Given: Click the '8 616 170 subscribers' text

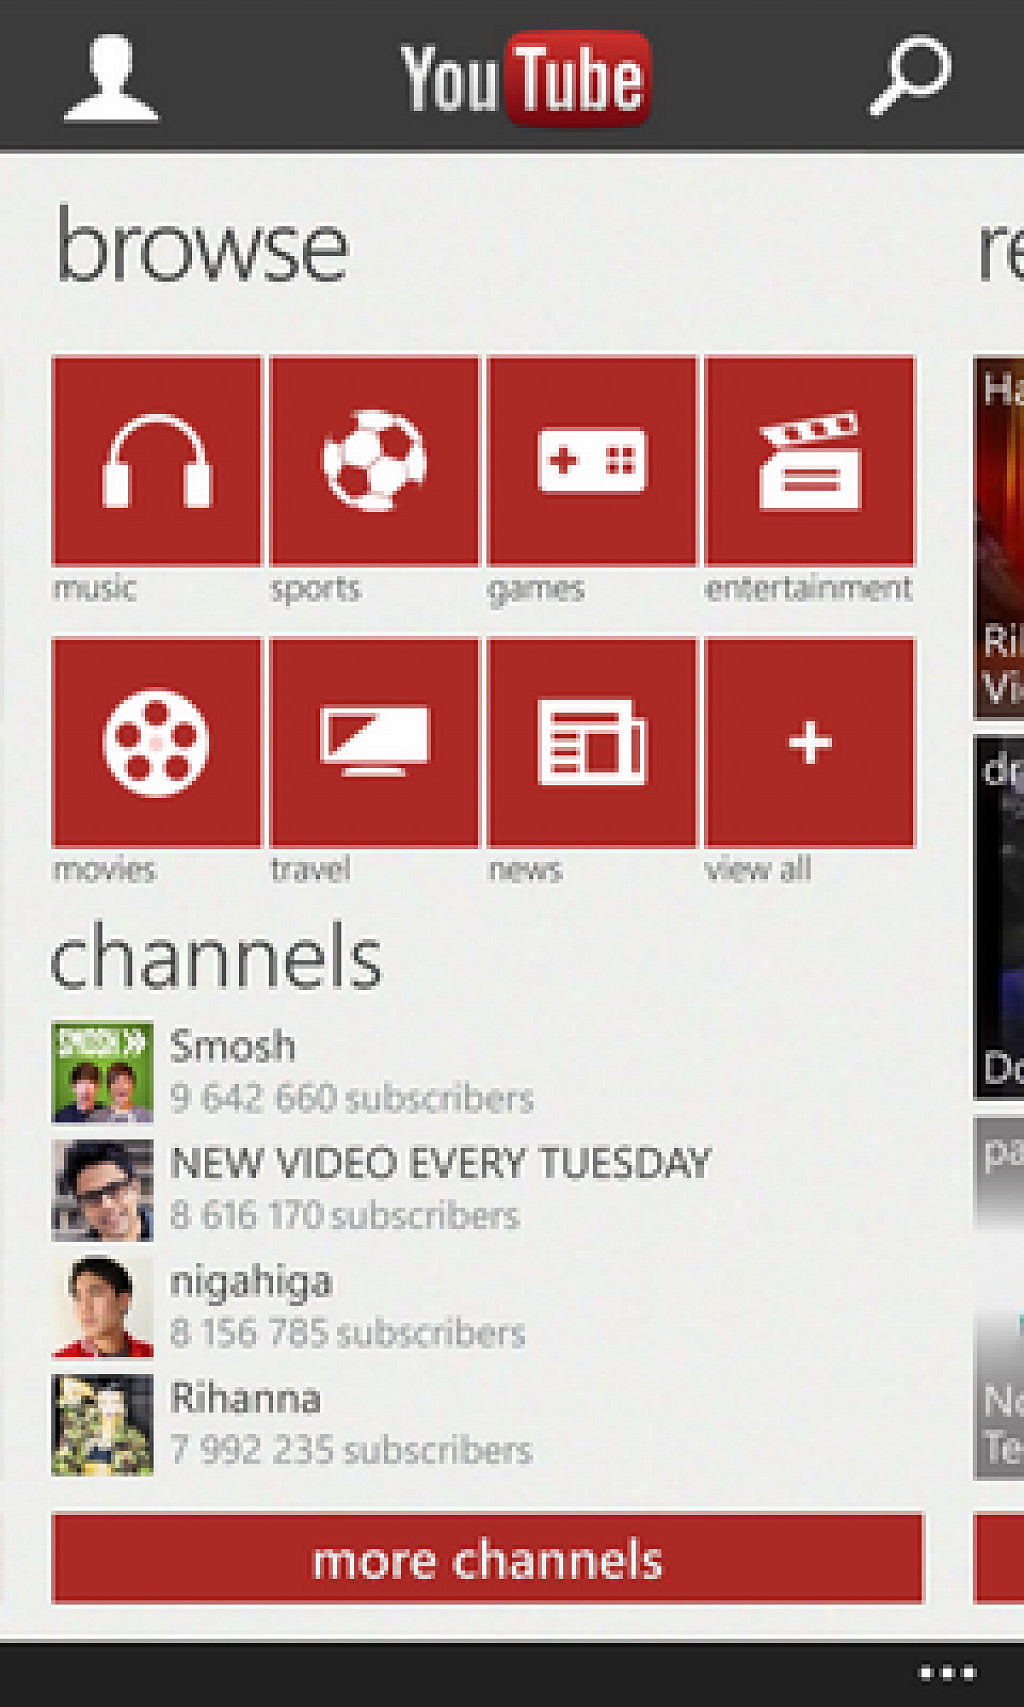Looking at the screenshot, I should pos(344,1215).
